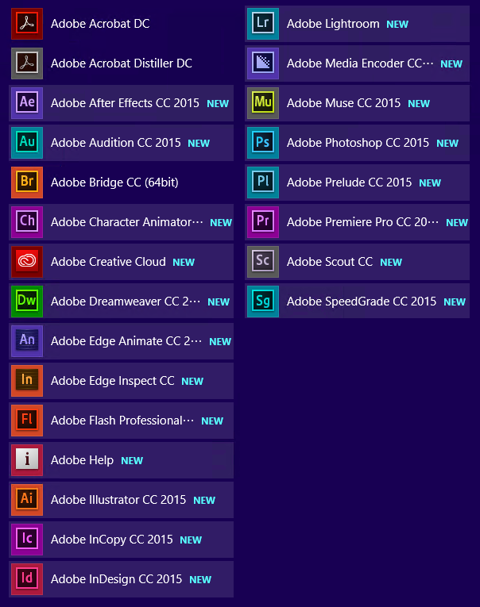Click 'Adobe InCopy CC 2015' label

click(111, 539)
